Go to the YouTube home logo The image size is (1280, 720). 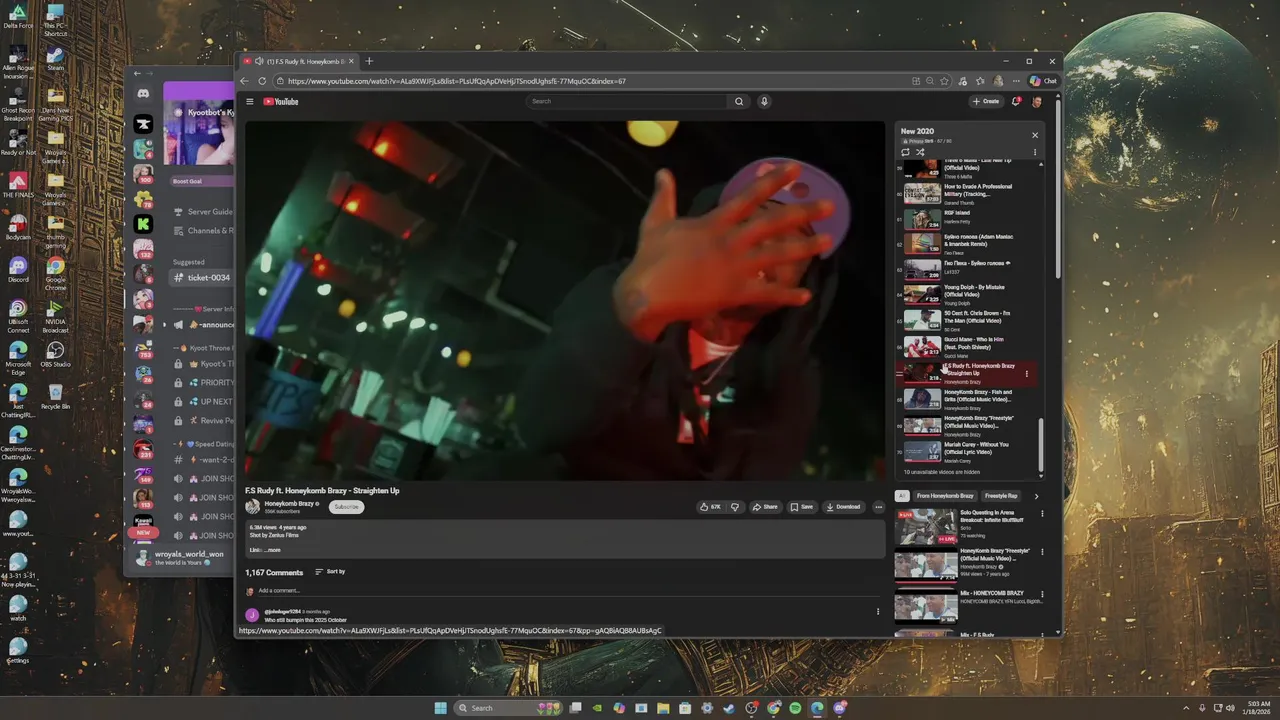coord(281,101)
